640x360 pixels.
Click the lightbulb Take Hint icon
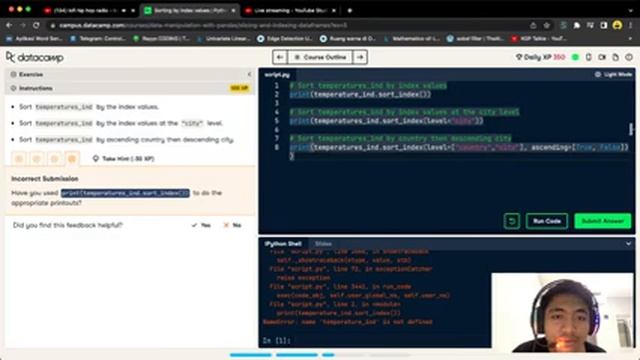(x=96, y=158)
